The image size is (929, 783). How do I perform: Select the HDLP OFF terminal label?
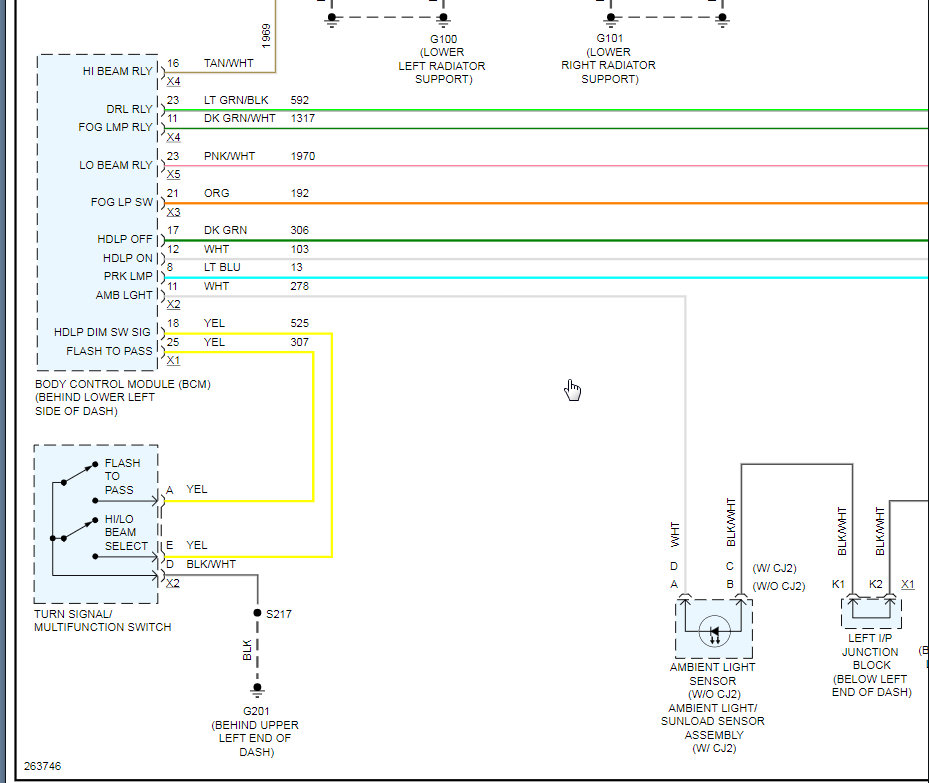(125, 239)
